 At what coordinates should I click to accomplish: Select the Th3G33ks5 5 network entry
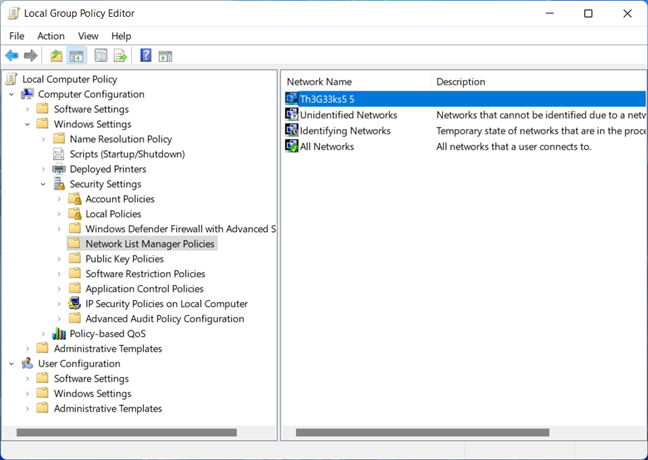pyautogui.click(x=327, y=99)
